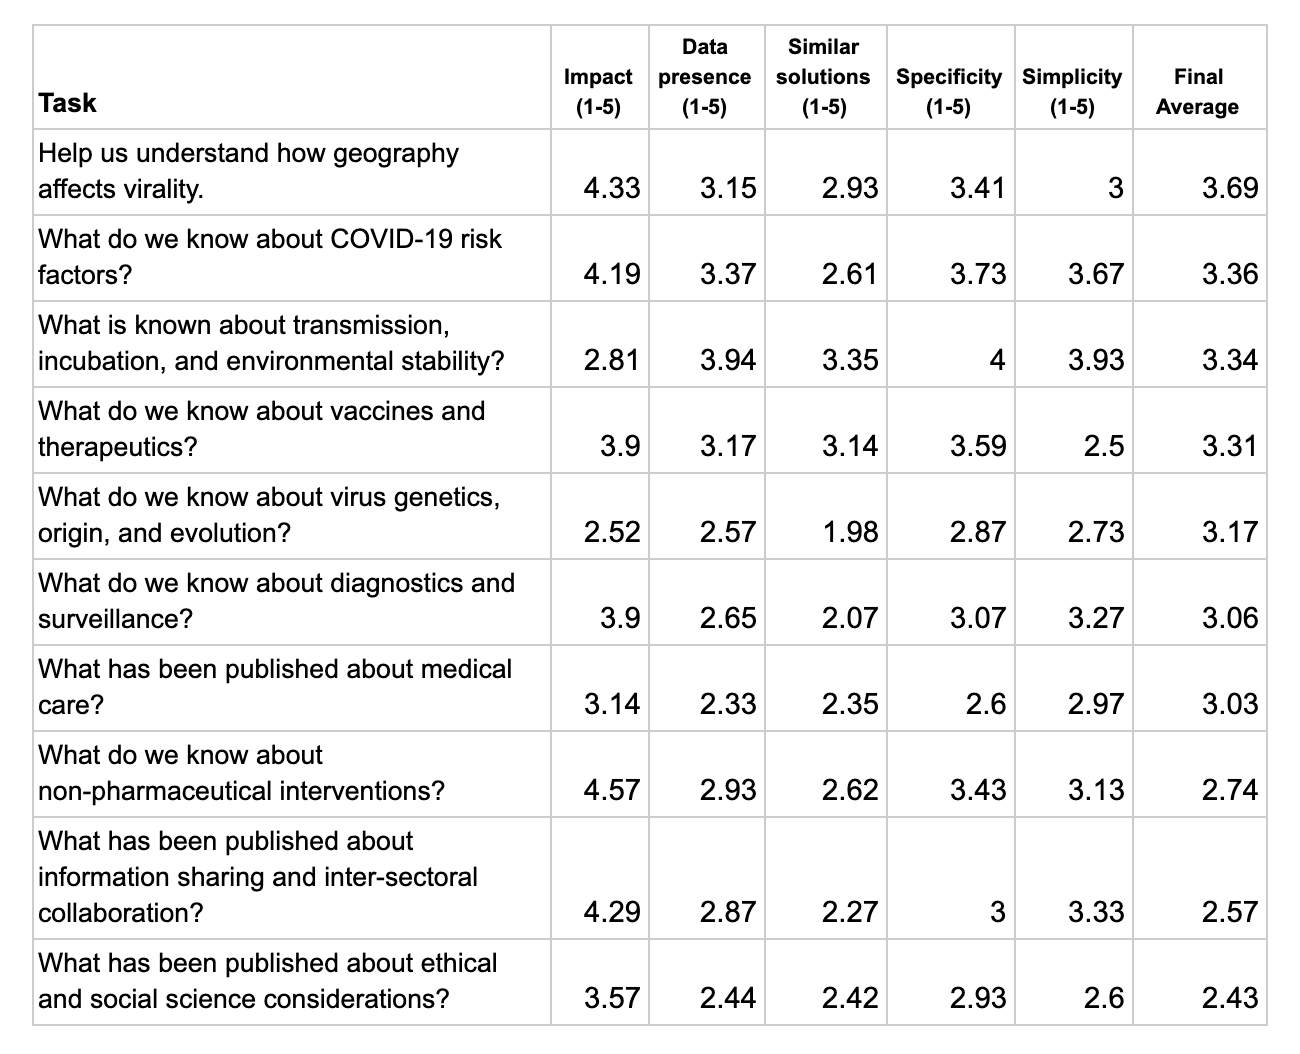Click the Impact (1-5) column header

[x=599, y=78]
